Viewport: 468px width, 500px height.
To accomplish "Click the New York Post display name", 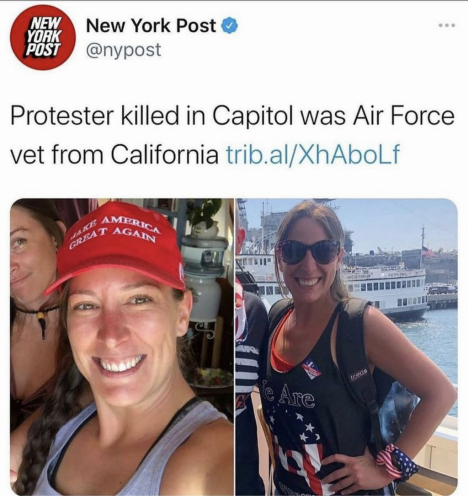I will pos(151,26).
